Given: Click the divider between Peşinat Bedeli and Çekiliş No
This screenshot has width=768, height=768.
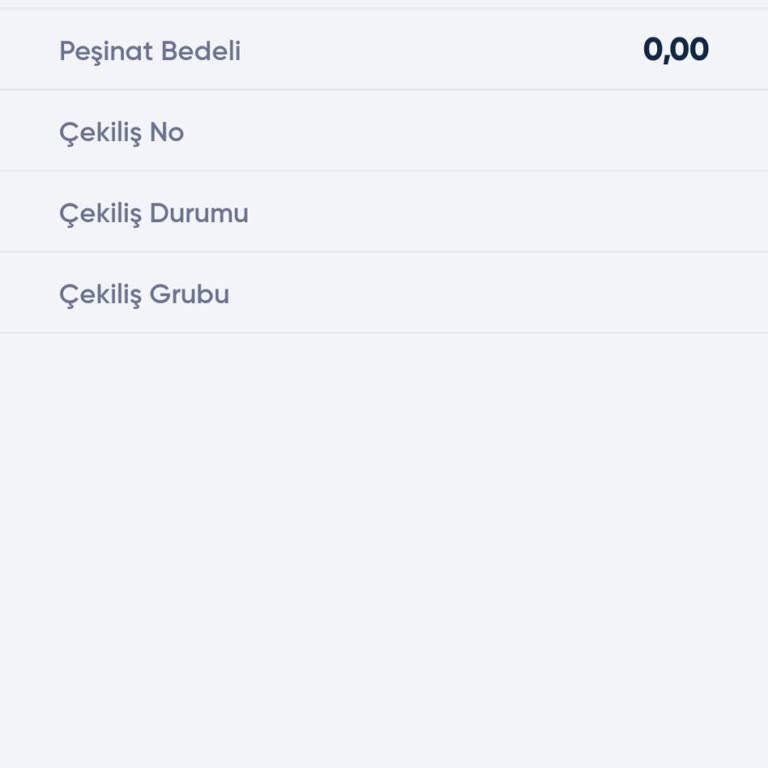Looking at the screenshot, I should pyautogui.click(x=384, y=90).
